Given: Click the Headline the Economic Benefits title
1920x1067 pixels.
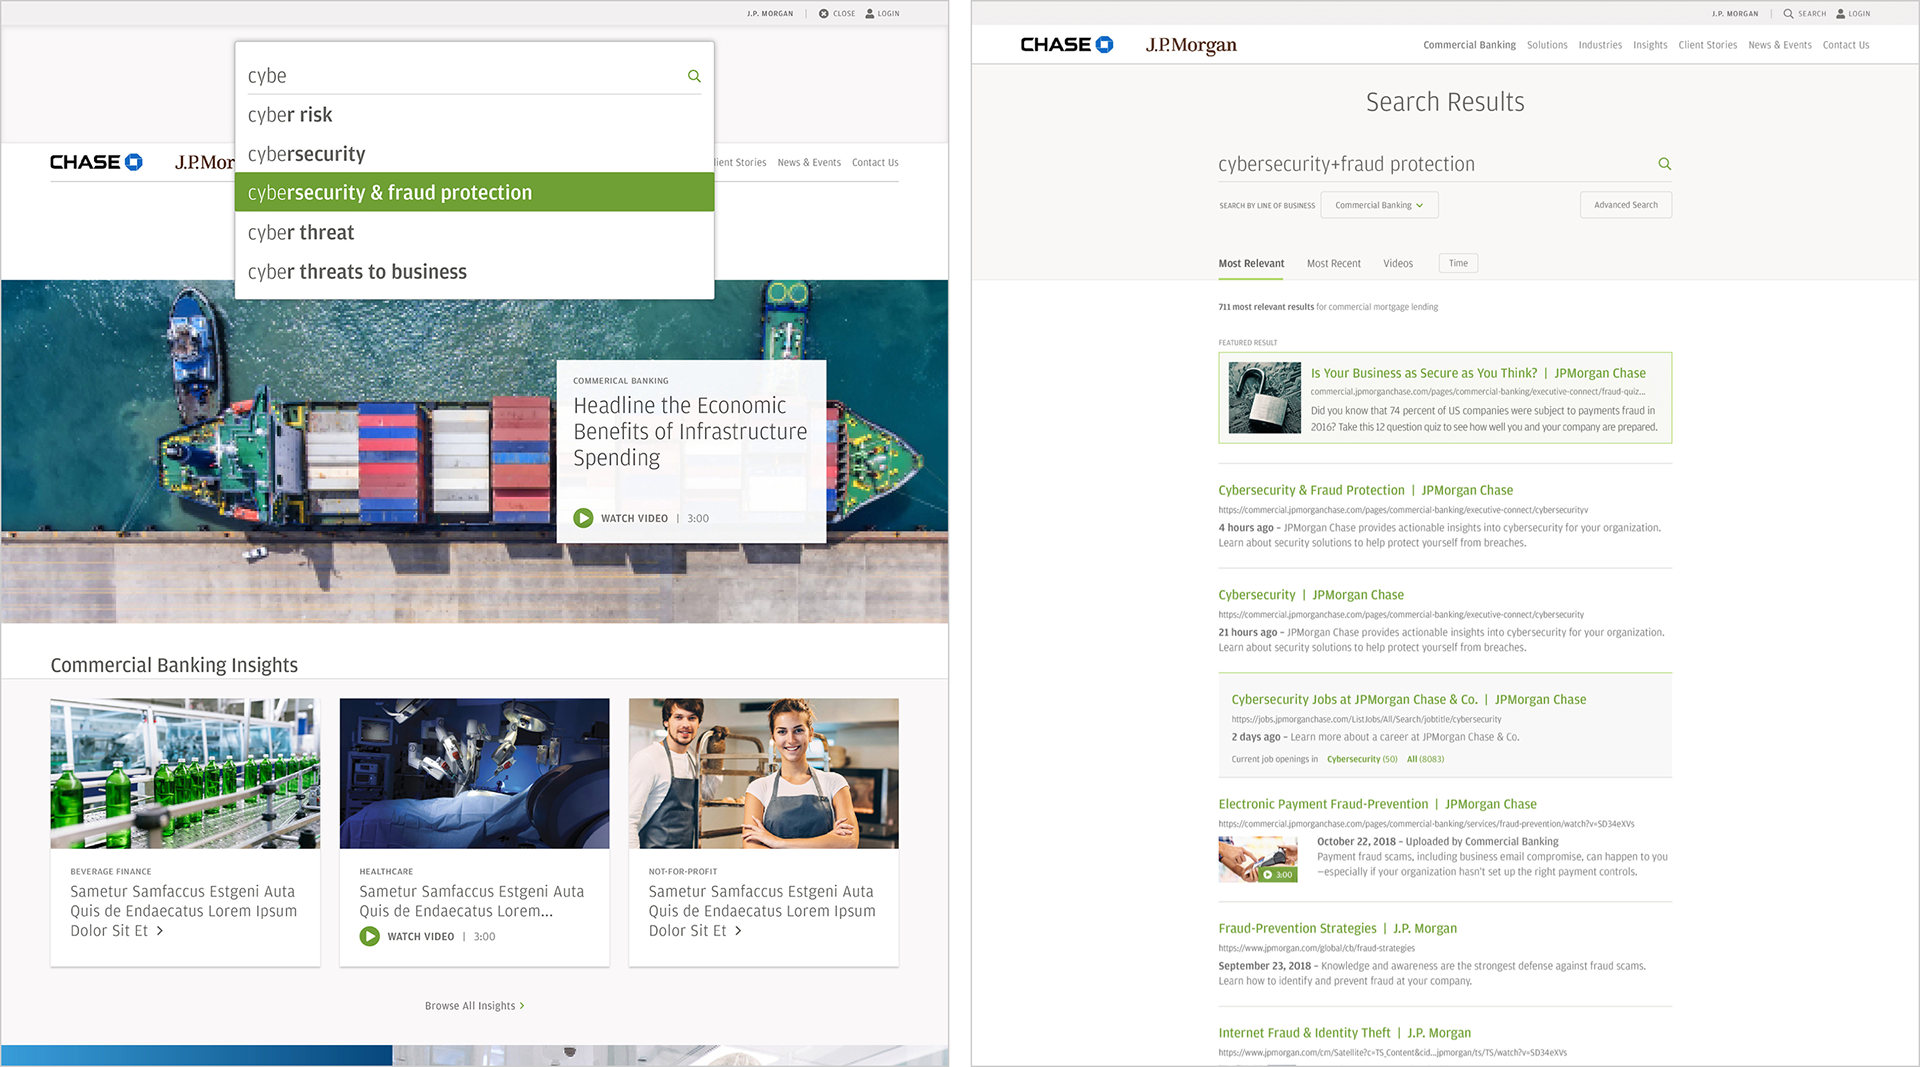Looking at the screenshot, I should pos(690,432).
